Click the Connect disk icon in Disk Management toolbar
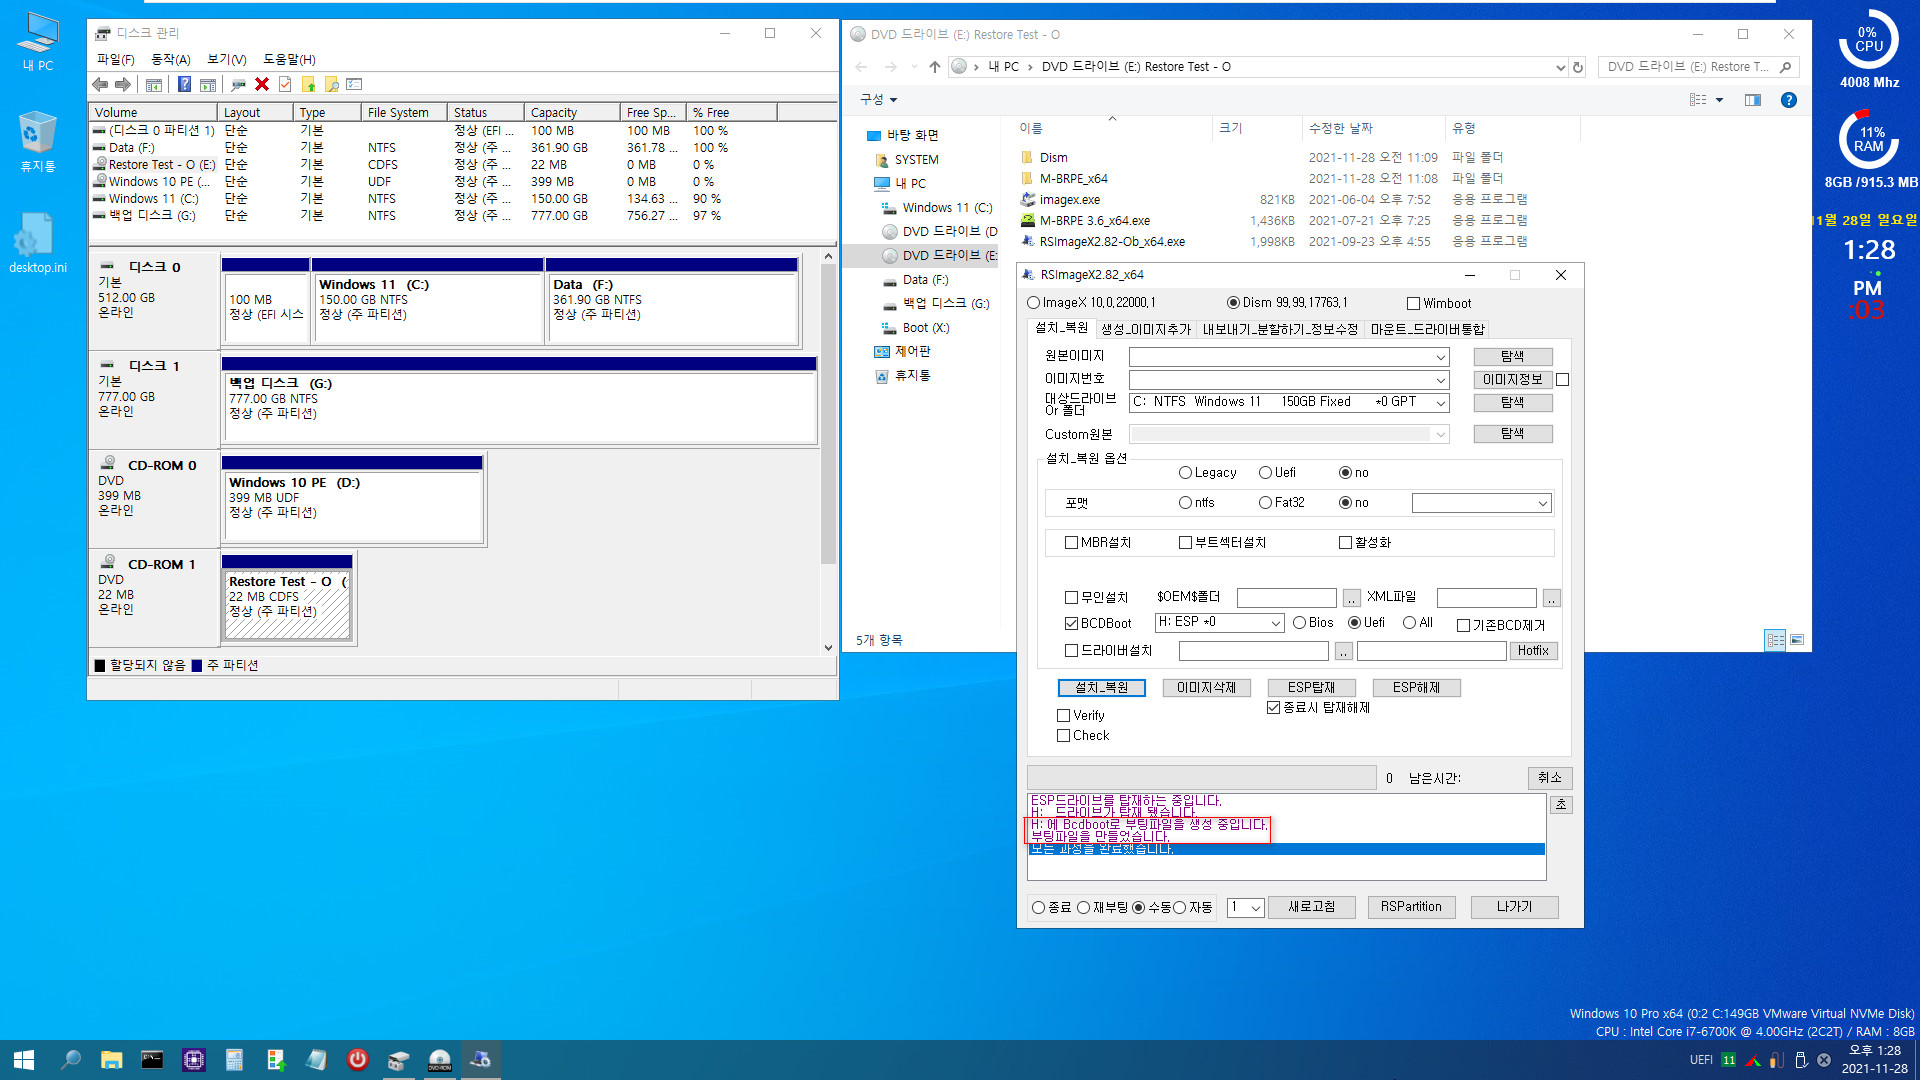This screenshot has height=1080, width=1920. (x=238, y=85)
